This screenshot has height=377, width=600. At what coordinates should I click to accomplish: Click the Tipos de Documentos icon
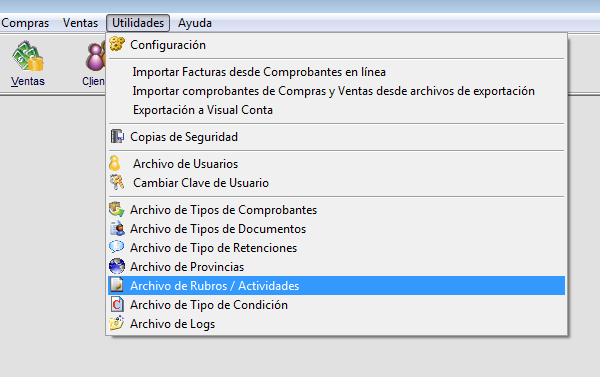tap(117, 228)
